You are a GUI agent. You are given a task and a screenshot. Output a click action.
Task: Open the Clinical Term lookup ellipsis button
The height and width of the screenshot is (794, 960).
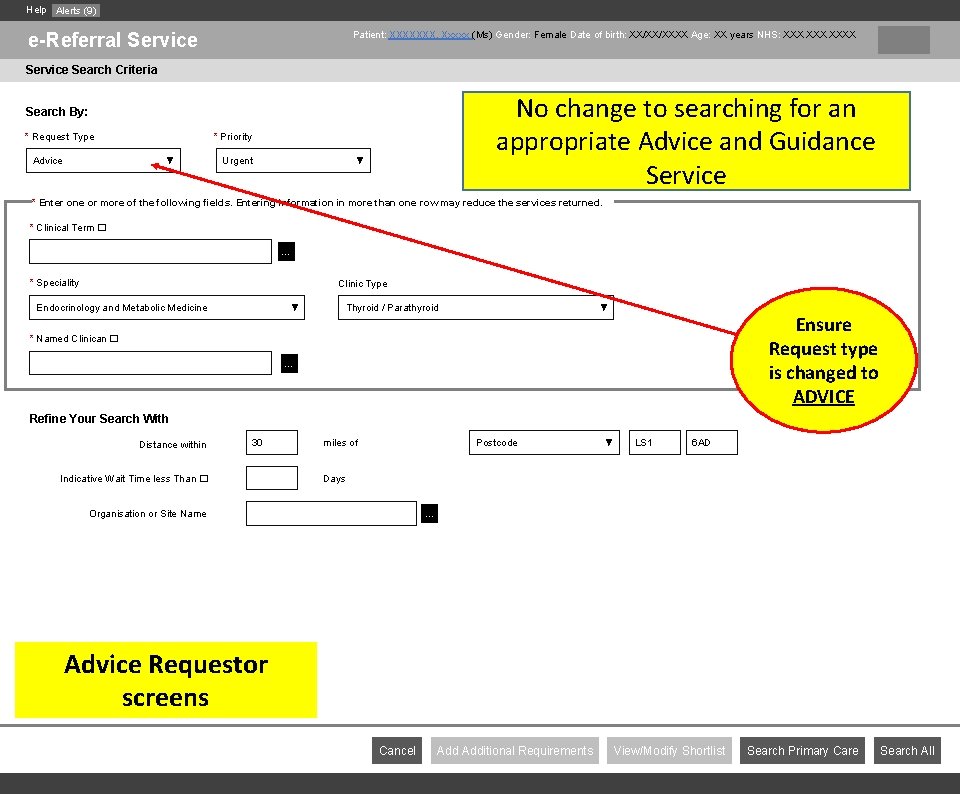click(286, 252)
